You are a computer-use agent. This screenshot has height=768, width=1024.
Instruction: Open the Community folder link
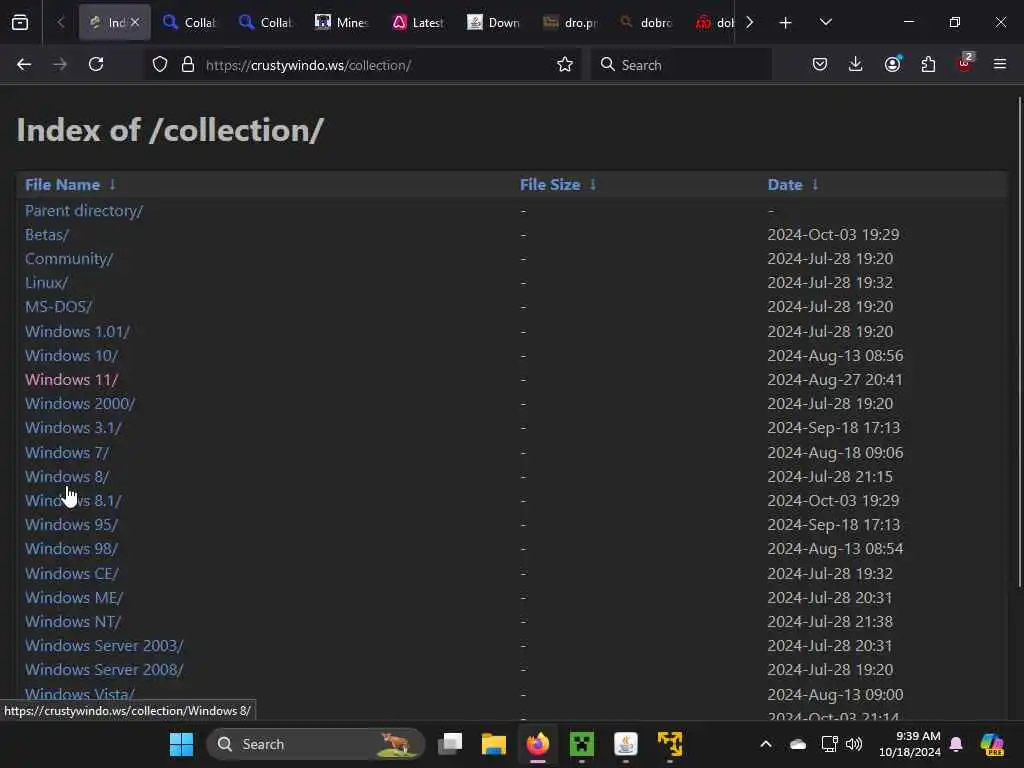[69, 259]
